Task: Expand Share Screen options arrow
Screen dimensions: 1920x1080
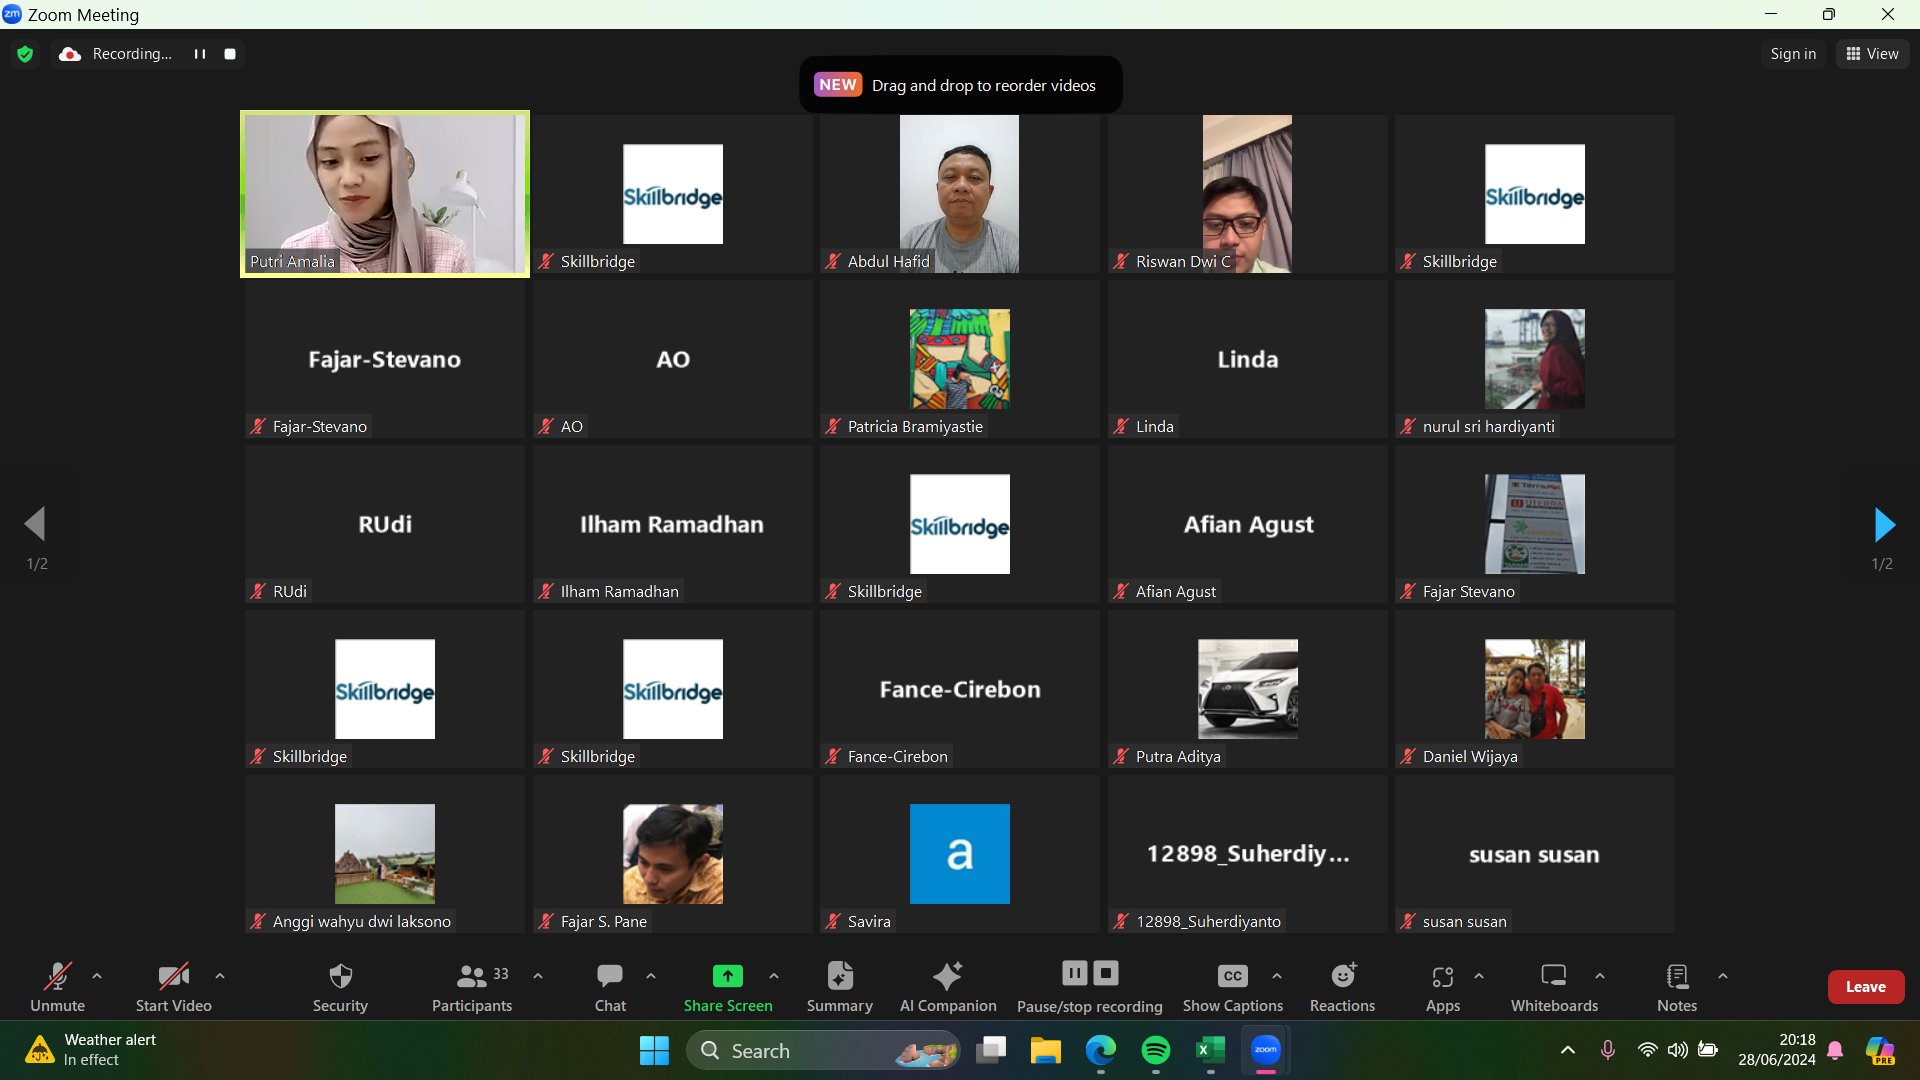Action: coord(774,976)
